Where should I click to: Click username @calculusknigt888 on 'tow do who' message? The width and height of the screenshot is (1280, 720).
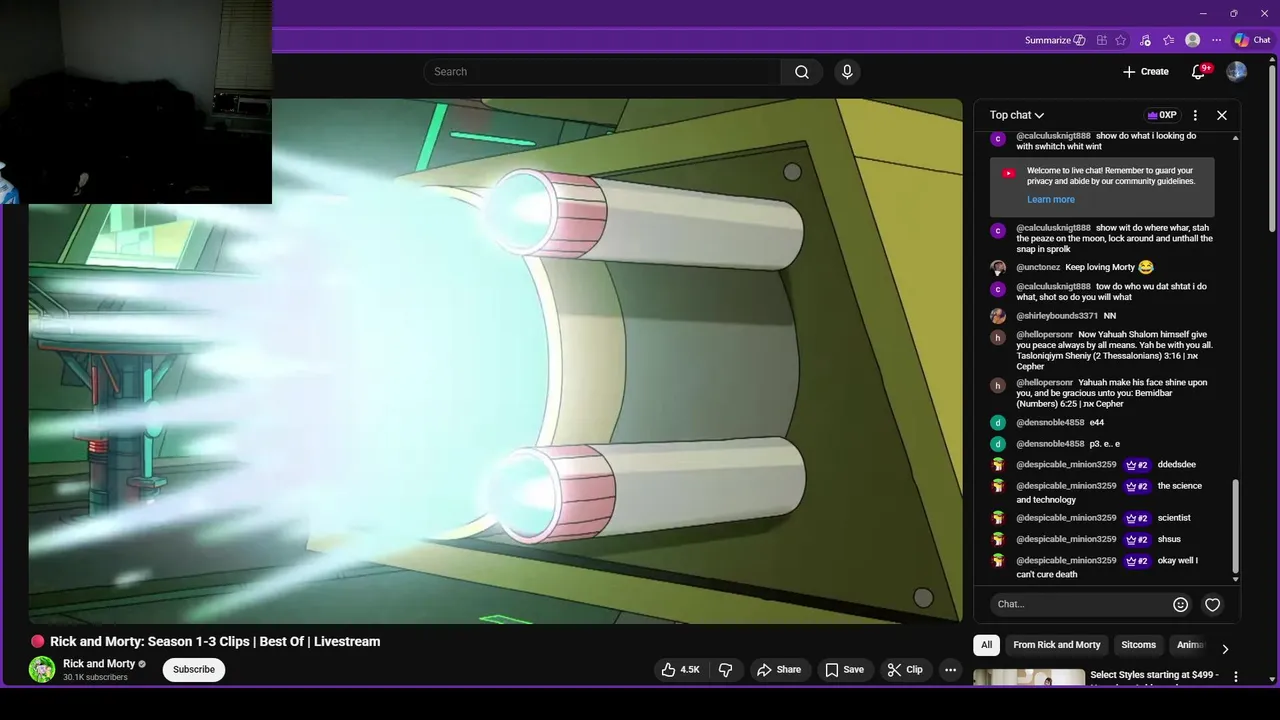point(1054,287)
